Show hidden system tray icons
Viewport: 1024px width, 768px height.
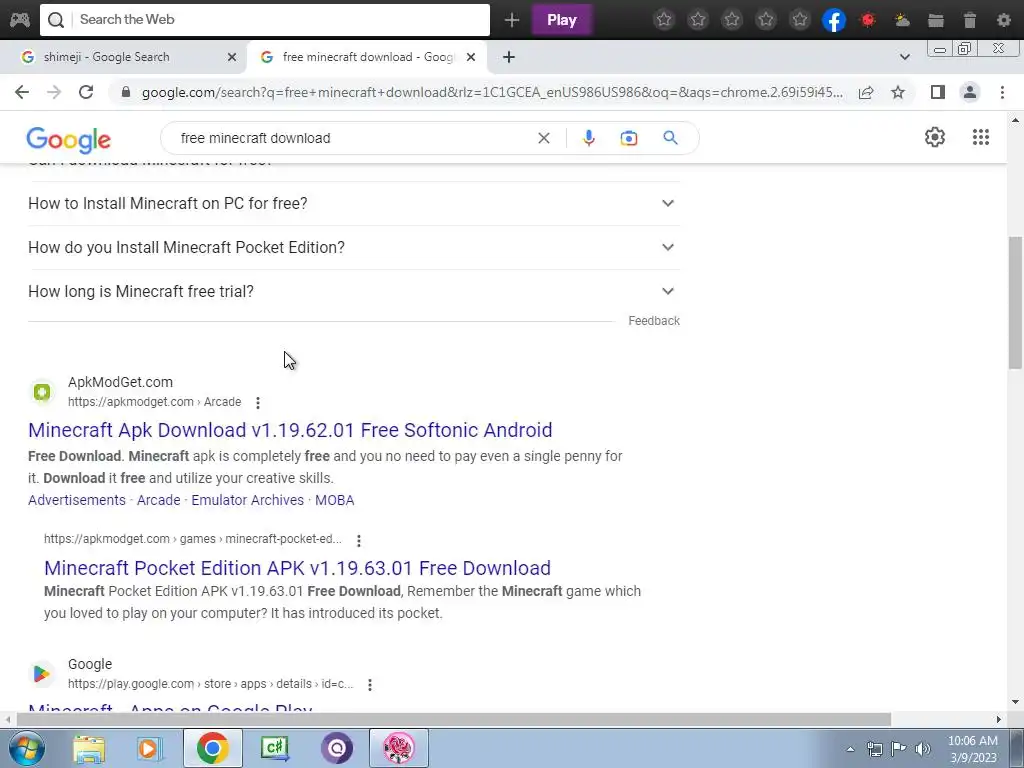pyautogui.click(x=850, y=749)
